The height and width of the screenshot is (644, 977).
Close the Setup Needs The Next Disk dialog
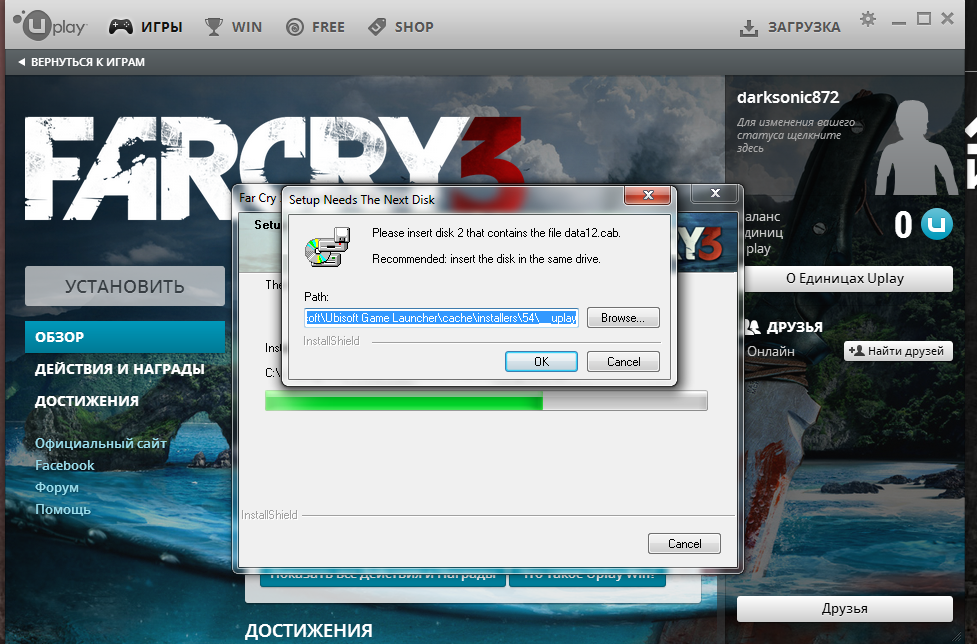click(x=648, y=195)
